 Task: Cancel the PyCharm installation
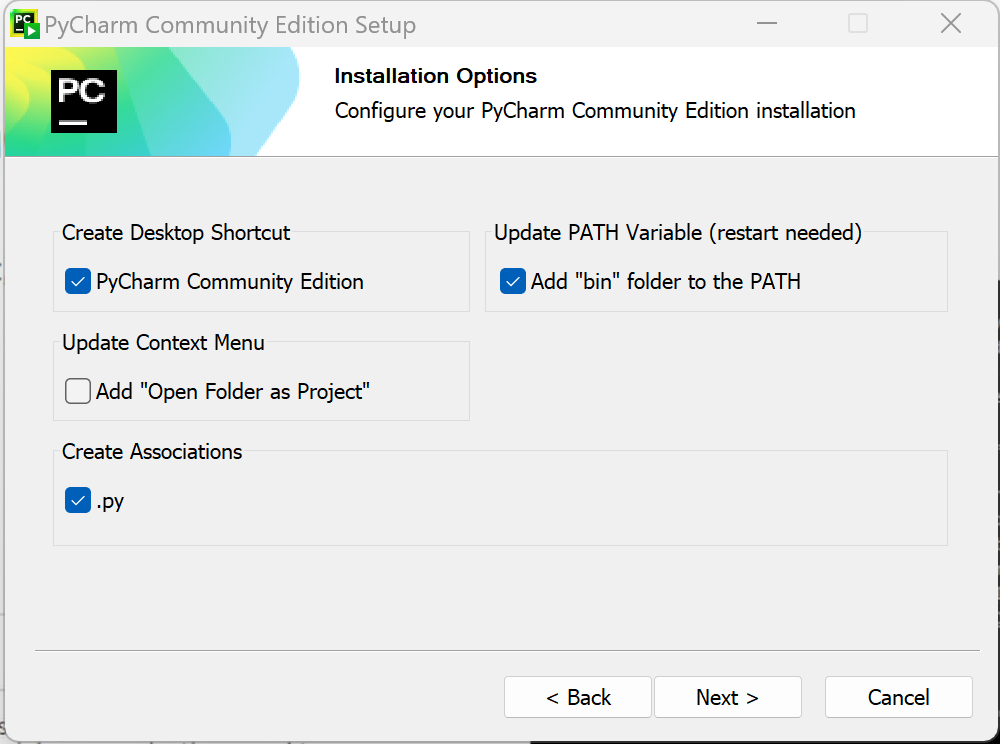click(x=898, y=697)
